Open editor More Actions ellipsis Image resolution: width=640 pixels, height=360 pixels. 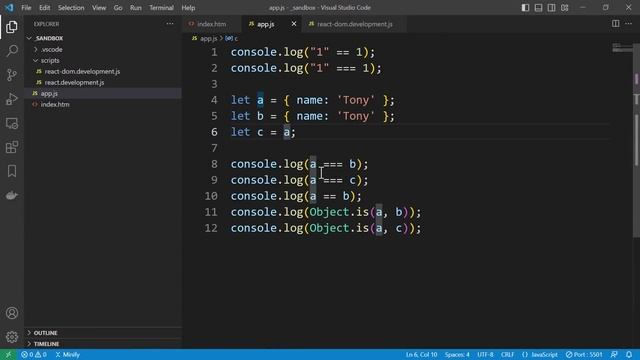click(629, 24)
